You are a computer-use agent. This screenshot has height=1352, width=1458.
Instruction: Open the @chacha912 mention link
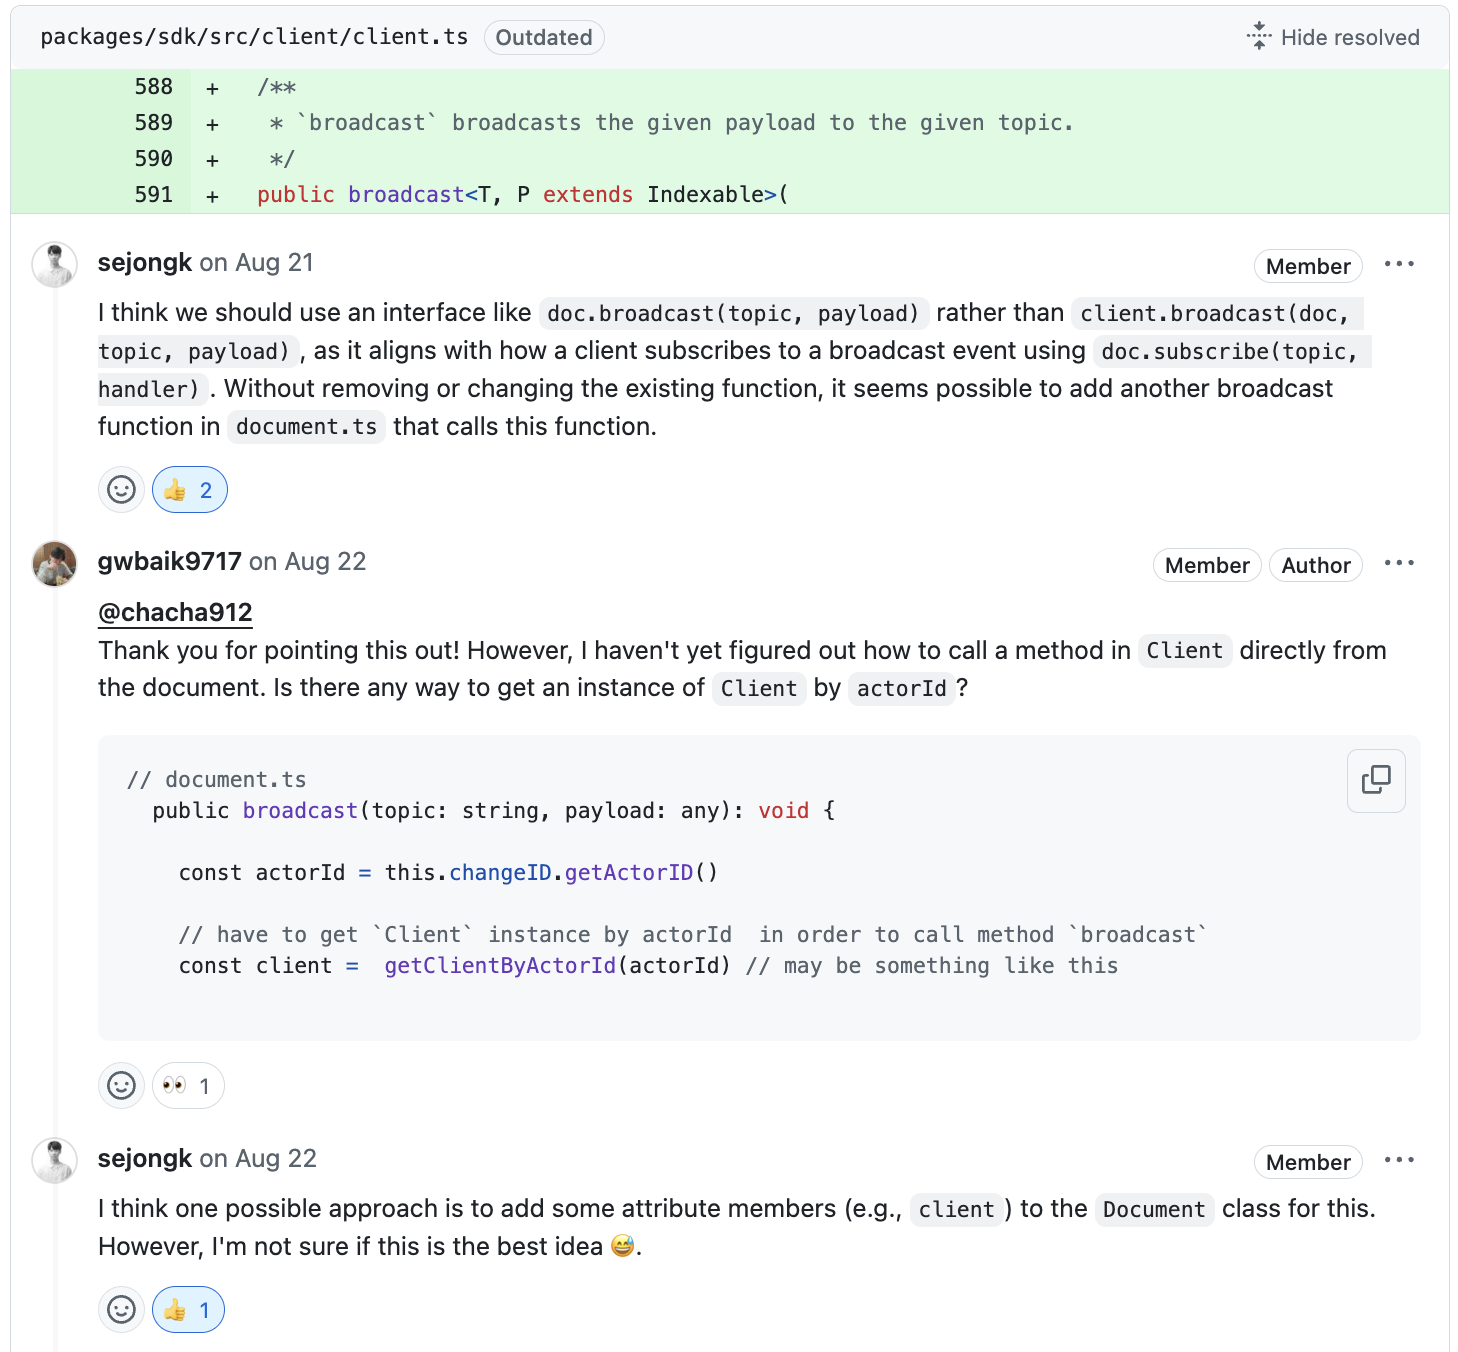tap(175, 612)
